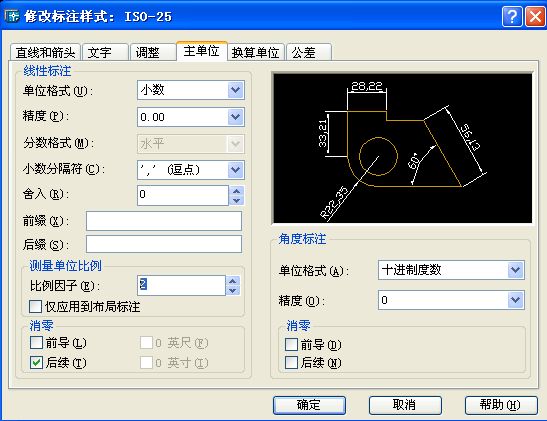The height and width of the screenshot is (421, 547).
Task: Click into the 舍入 input field
Action: coord(183,195)
